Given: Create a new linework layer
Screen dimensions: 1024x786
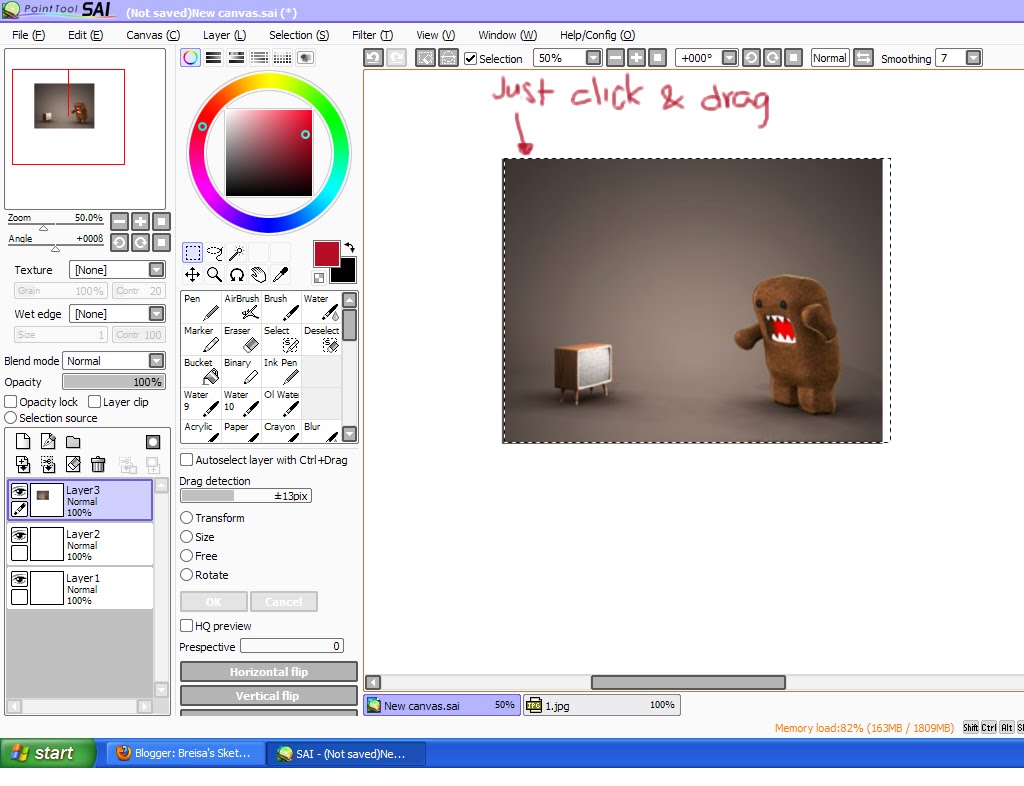Looking at the screenshot, I should tap(48, 442).
